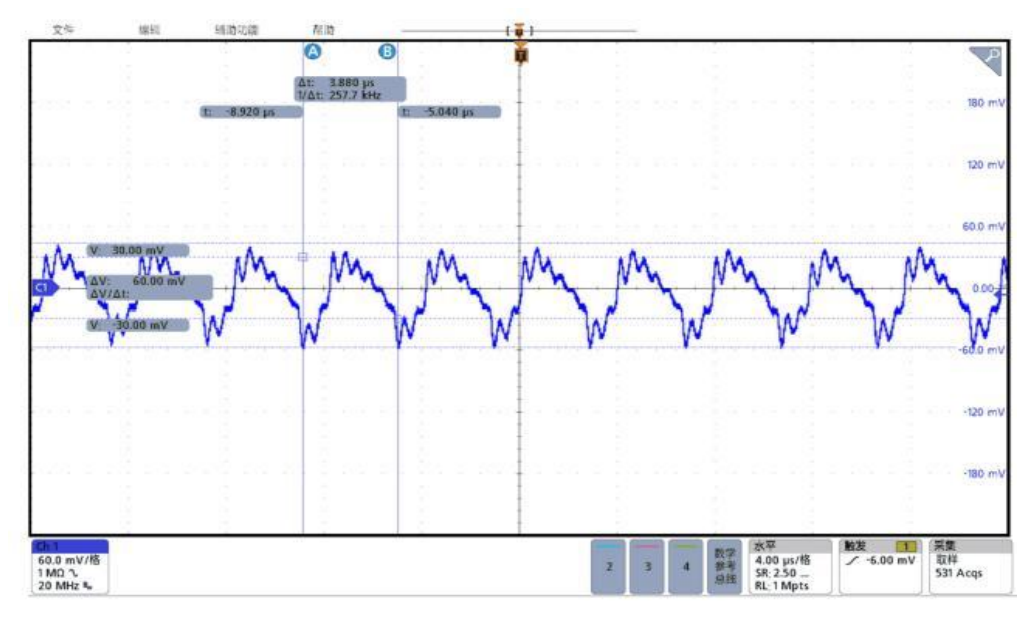This screenshot has width=1025, height=617.
Task: Open the 帮助 (Help) menu
Action: click(324, 29)
